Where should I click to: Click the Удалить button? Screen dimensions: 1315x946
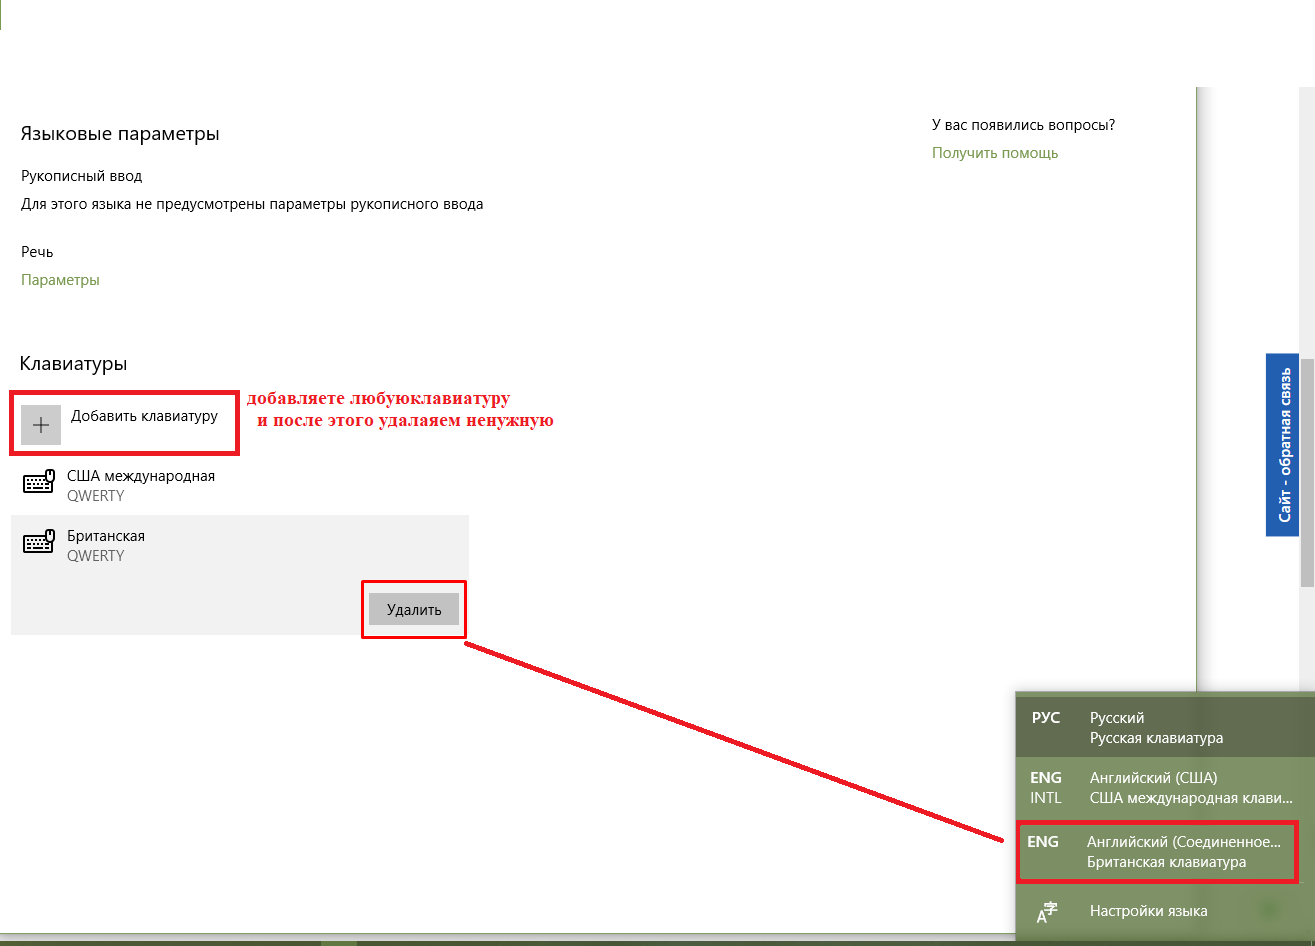pyautogui.click(x=414, y=609)
